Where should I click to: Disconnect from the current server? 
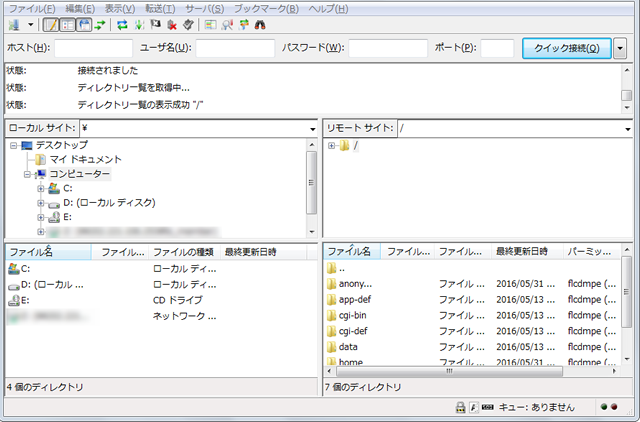172,25
